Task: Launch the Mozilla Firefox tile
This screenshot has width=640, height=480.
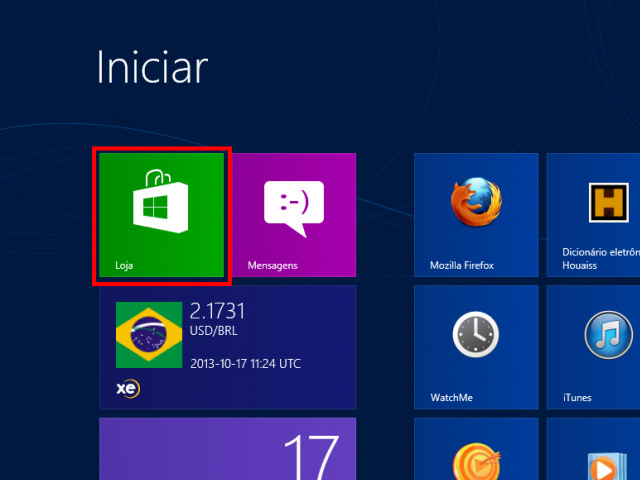Action: [476, 215]
